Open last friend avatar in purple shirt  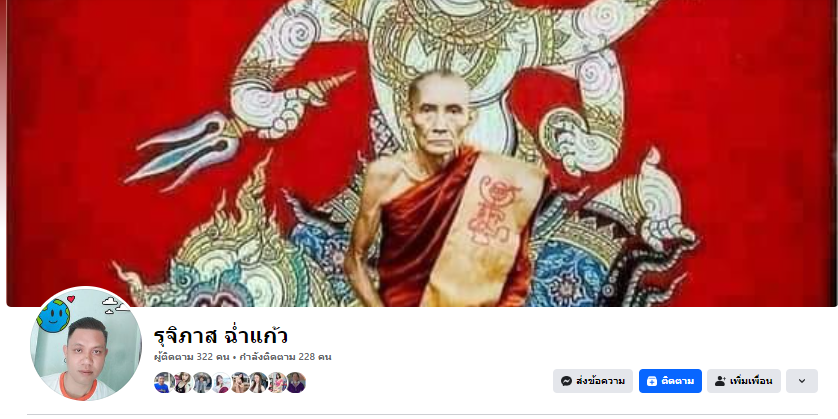296,383
